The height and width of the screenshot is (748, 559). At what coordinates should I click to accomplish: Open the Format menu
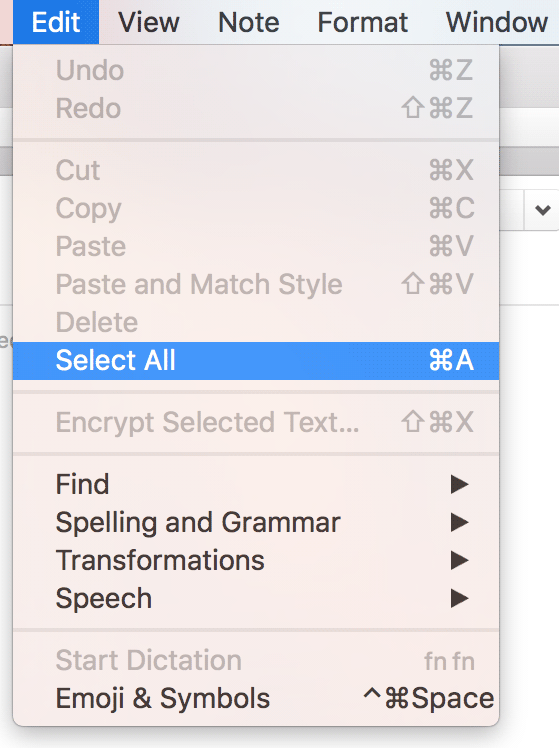tap(362, 22)
